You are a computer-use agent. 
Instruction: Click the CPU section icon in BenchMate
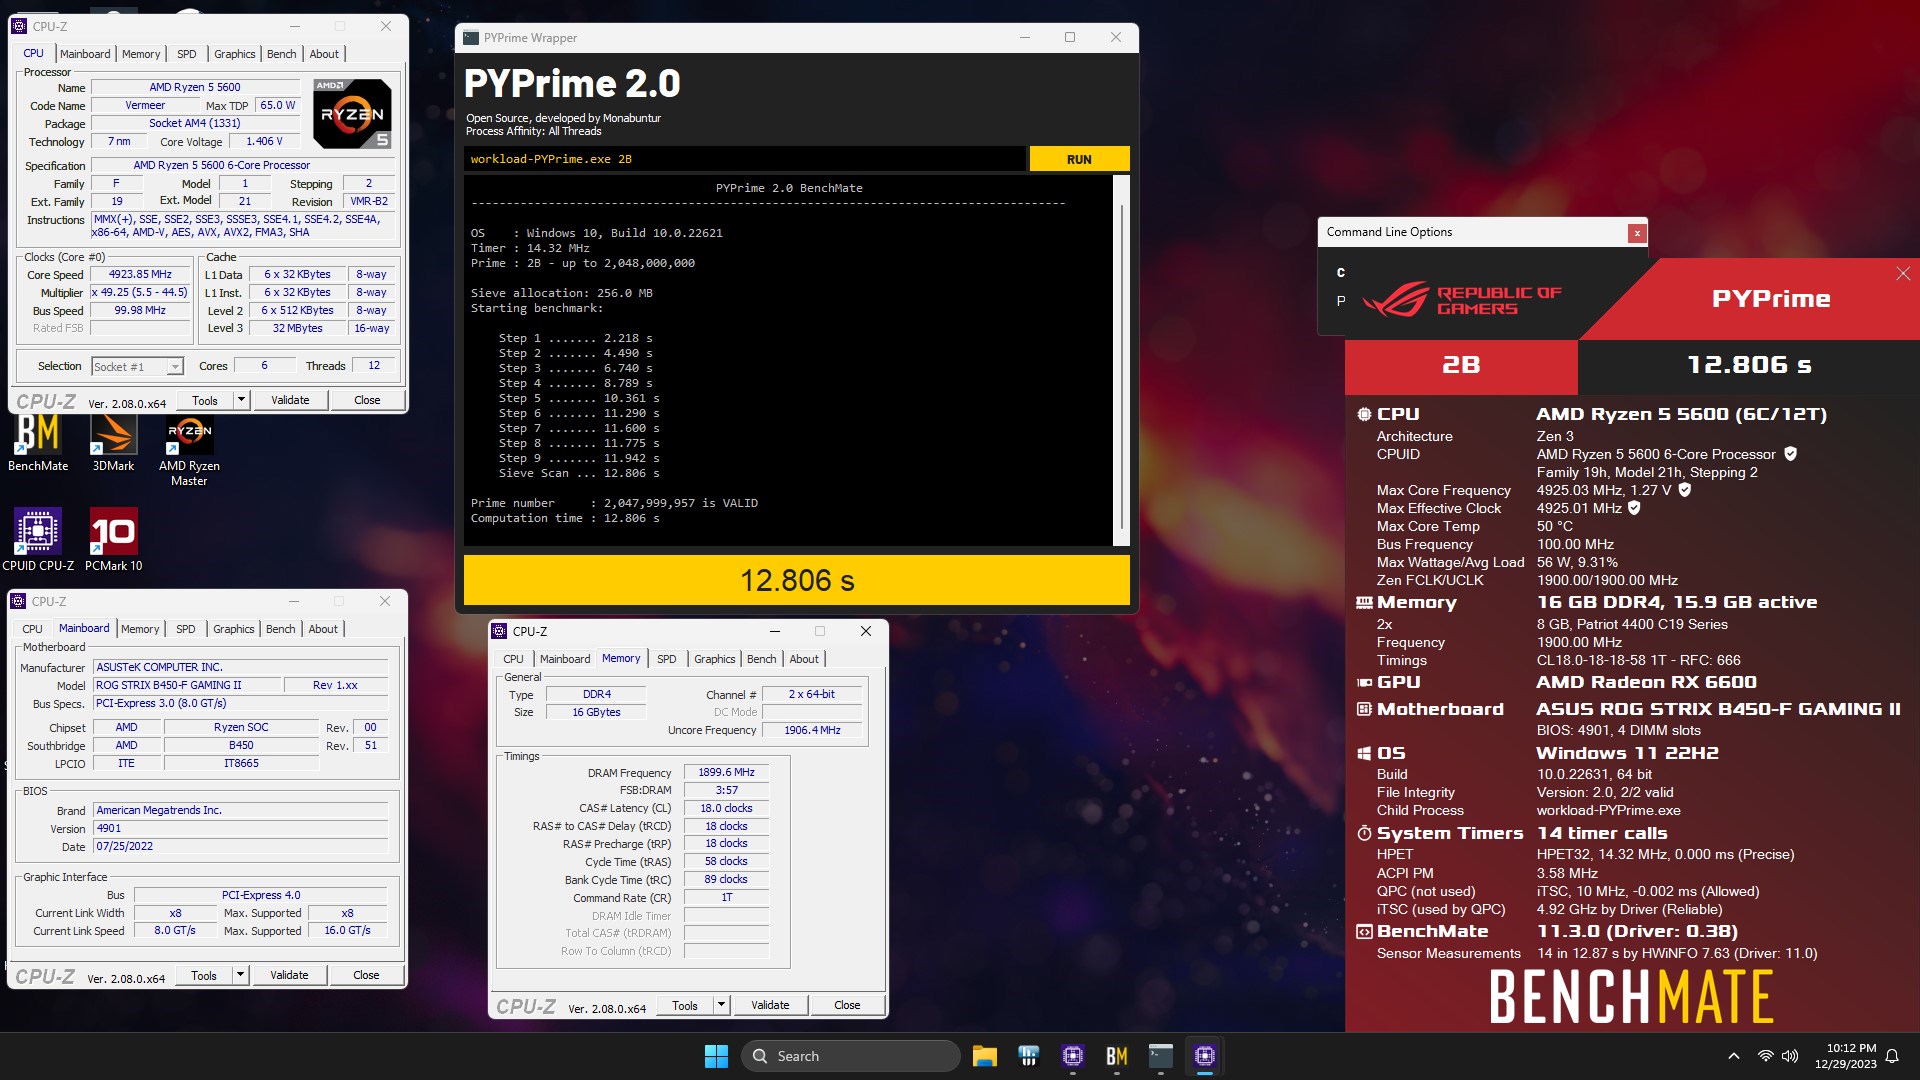[x=1364, y=414]
